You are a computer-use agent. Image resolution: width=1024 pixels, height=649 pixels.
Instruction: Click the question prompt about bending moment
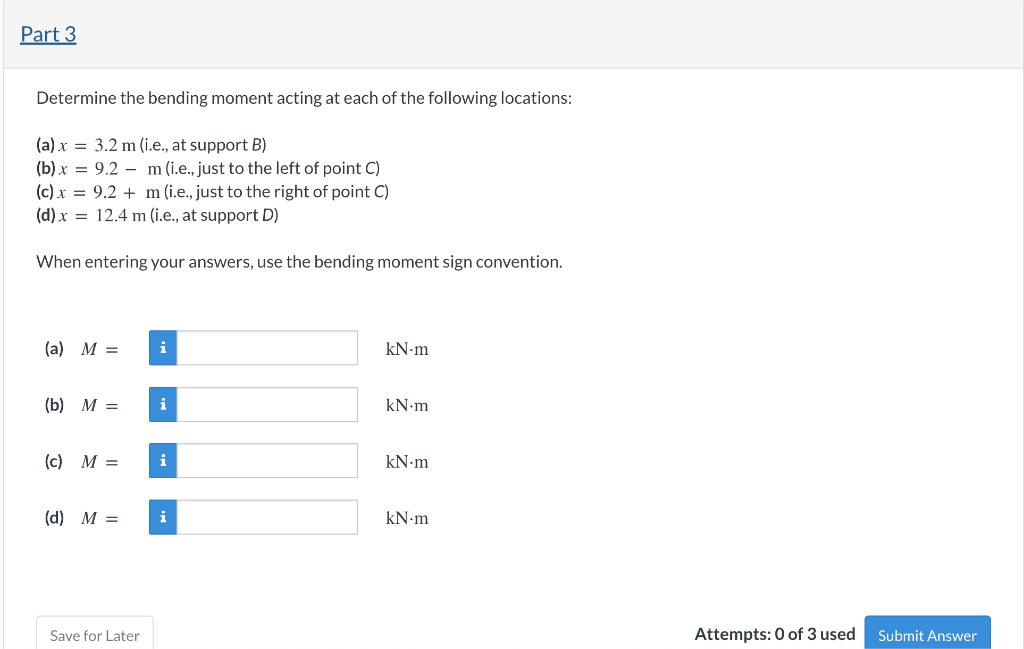coord(304,98)
